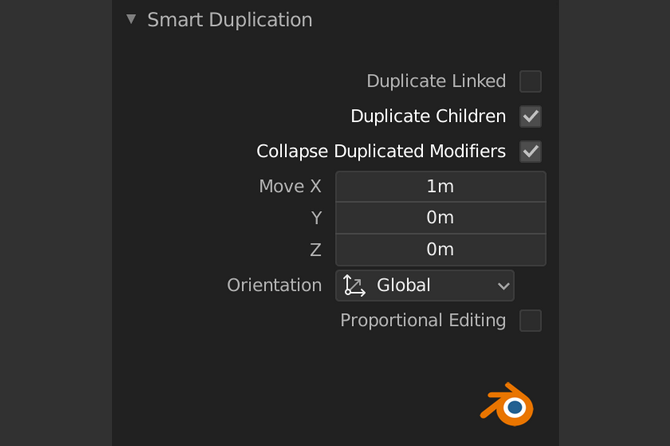Click the Blender logo icon
The height and width of the screenshot is (446, 670).
pyautogui.click(x=508, y=404)
